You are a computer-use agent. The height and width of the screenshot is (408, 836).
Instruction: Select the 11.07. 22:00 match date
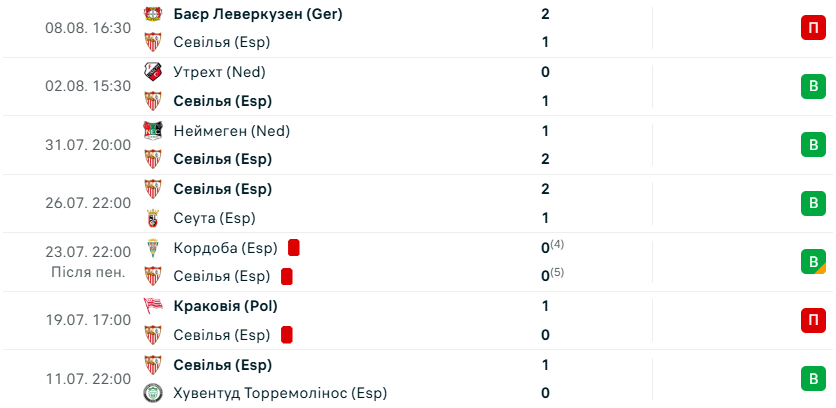(88, 379)
